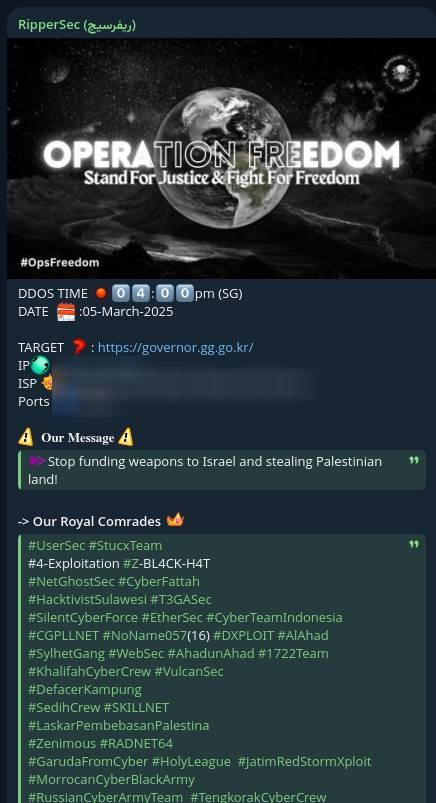This screenshot has width=436, height=803.
Task: Click the red question mark emoji beside TARGET
Action: (78, 347)
